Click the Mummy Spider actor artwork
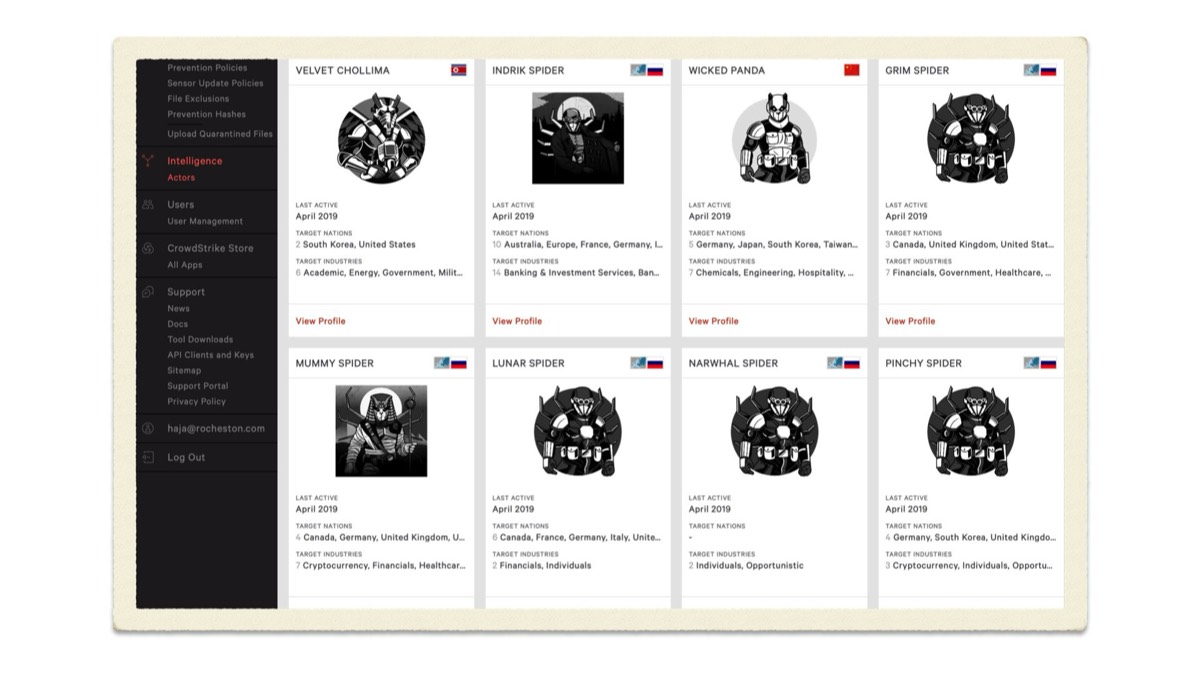Screen dimensions: 1200x674 pos(381,431)
